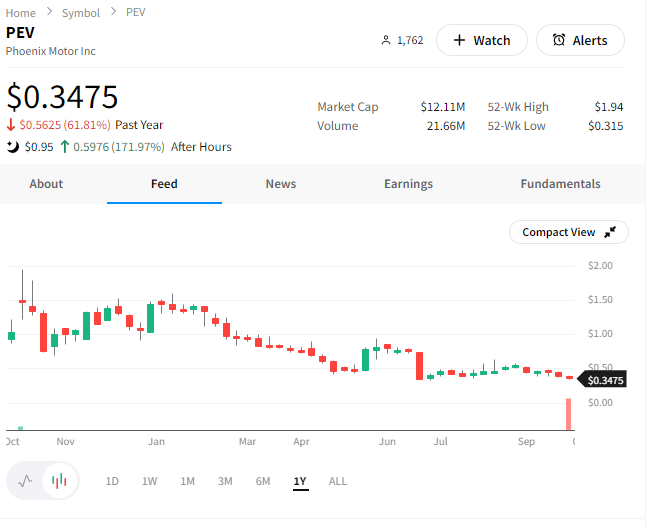
Task: Set chart range to 1M
Action: click(187, 481)
